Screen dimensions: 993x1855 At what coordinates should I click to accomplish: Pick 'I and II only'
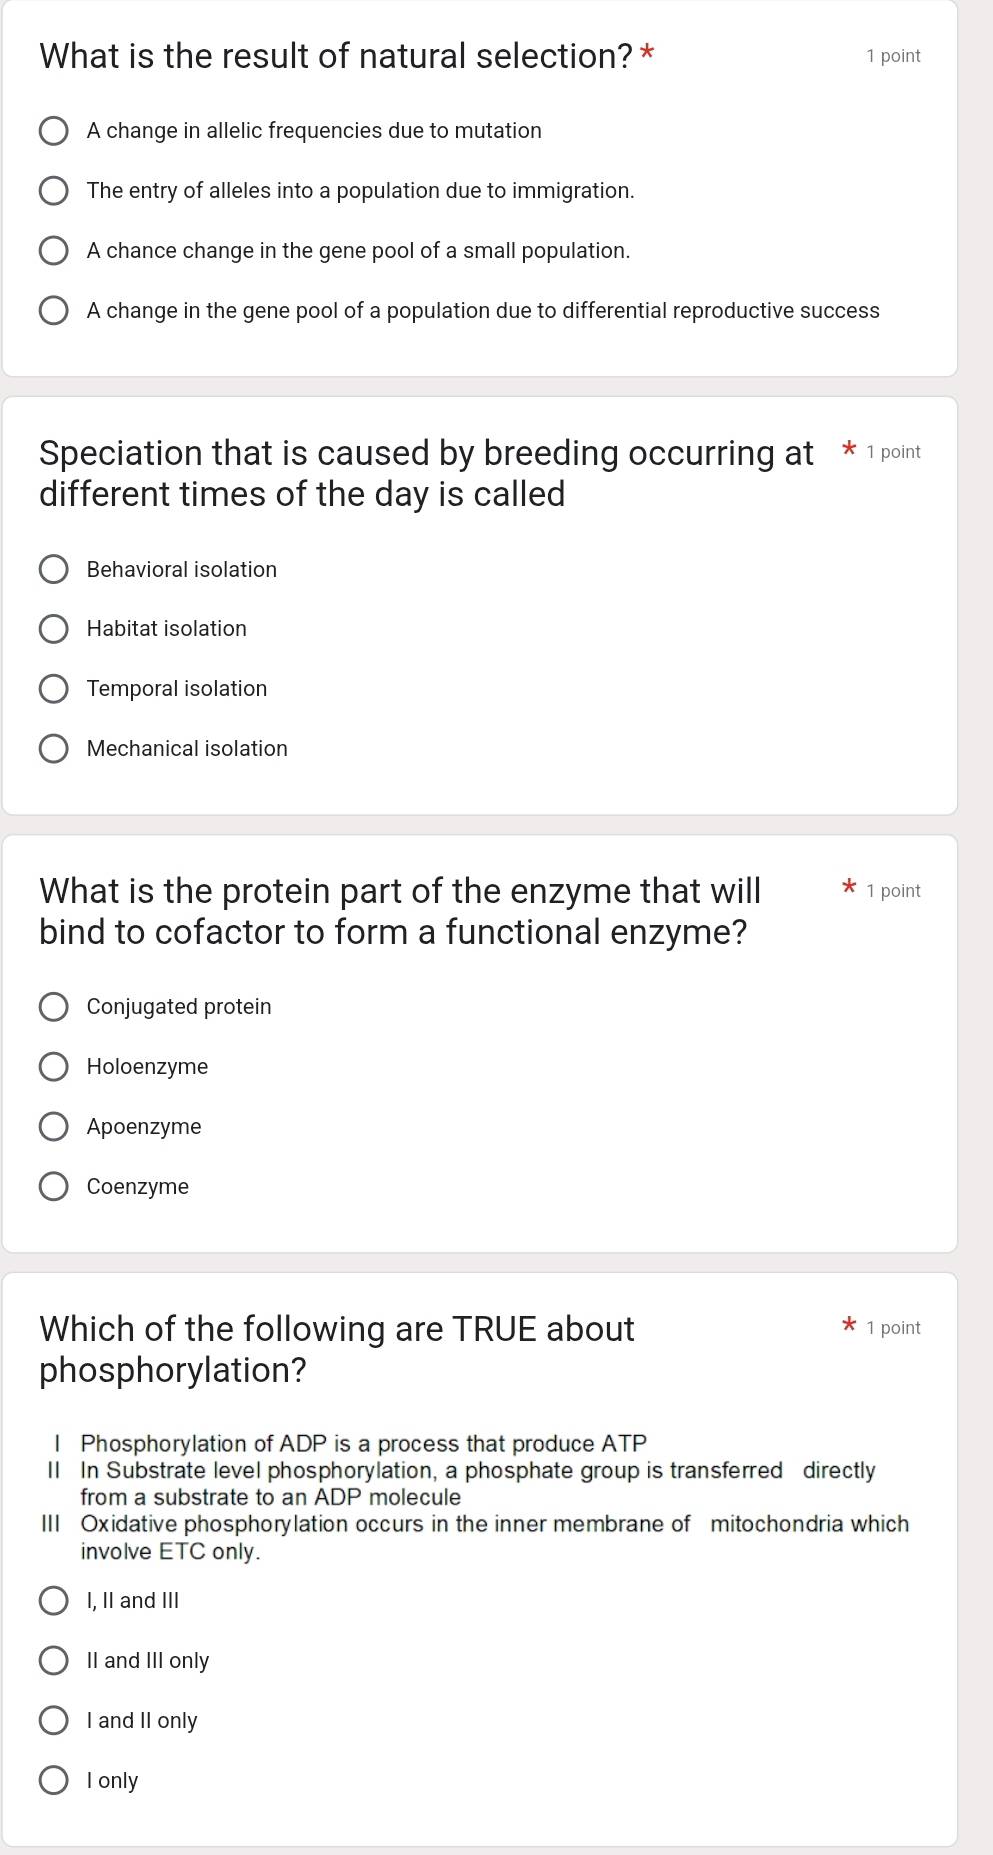[x=55, y=1720]
